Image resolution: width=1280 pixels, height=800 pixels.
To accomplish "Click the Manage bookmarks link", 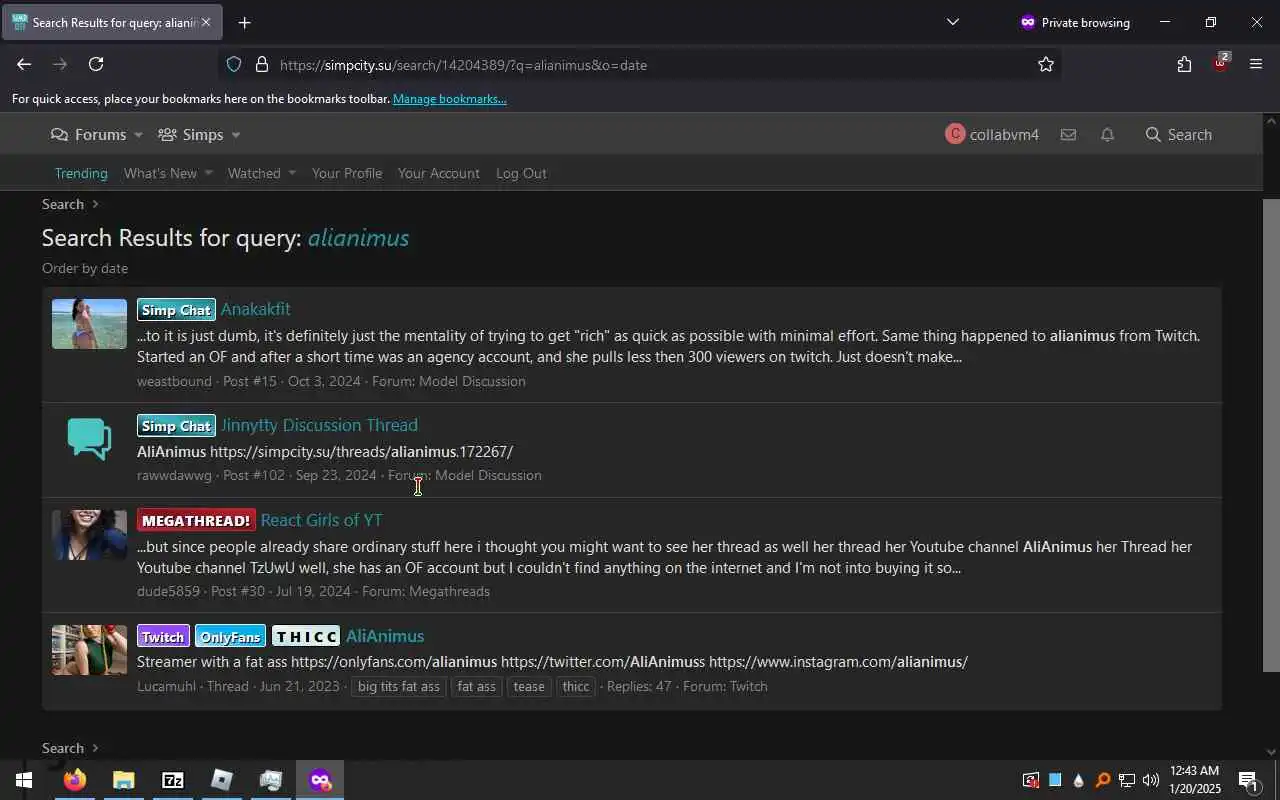I will tap(450, 99).
